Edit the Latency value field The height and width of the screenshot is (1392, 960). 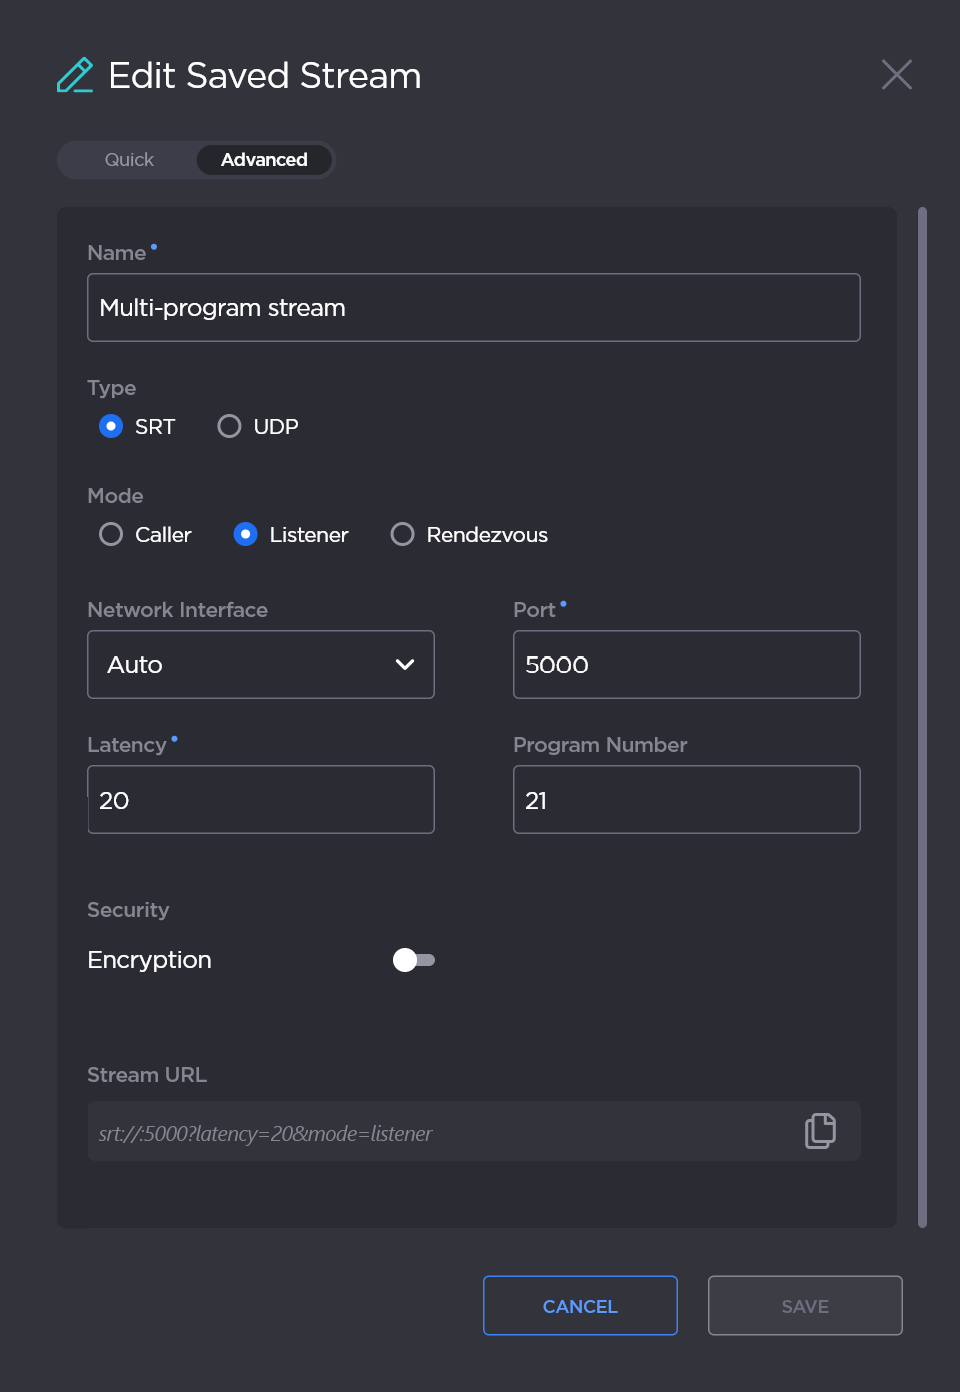pos(260,800)
